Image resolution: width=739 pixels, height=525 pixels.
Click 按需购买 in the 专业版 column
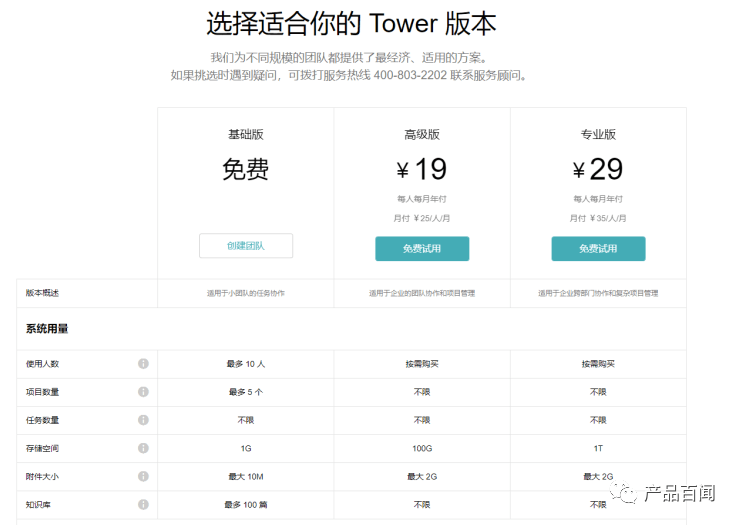click(599, 364)
